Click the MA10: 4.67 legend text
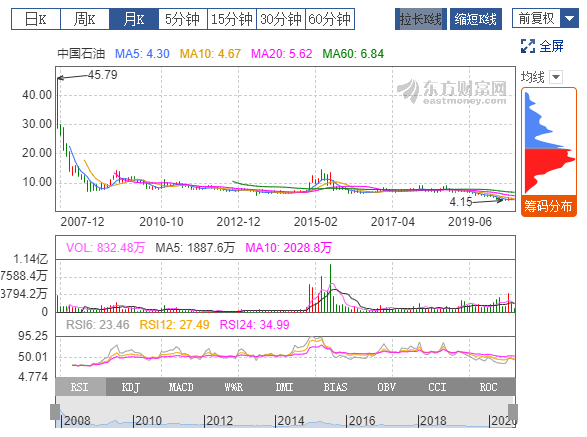Viewport: 587px width, 437px height. click(x=210, y=54)
